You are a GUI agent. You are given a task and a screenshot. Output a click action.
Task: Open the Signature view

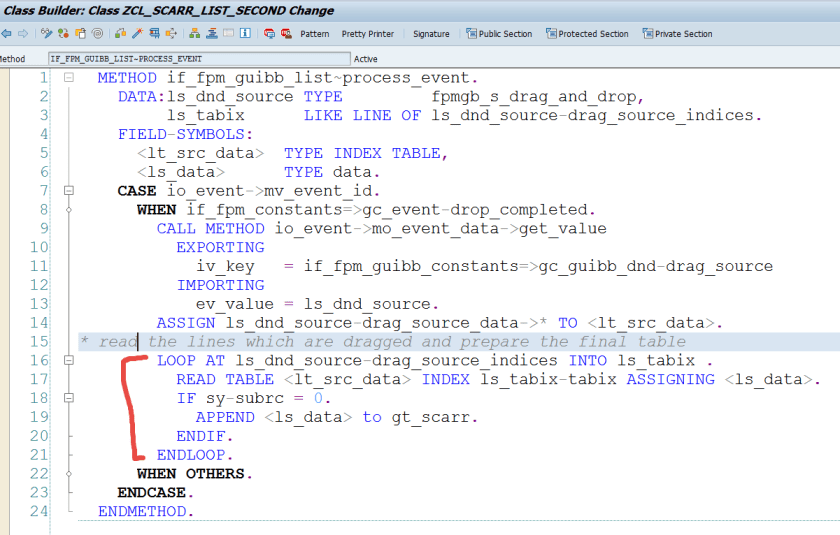tap(431, 34)
